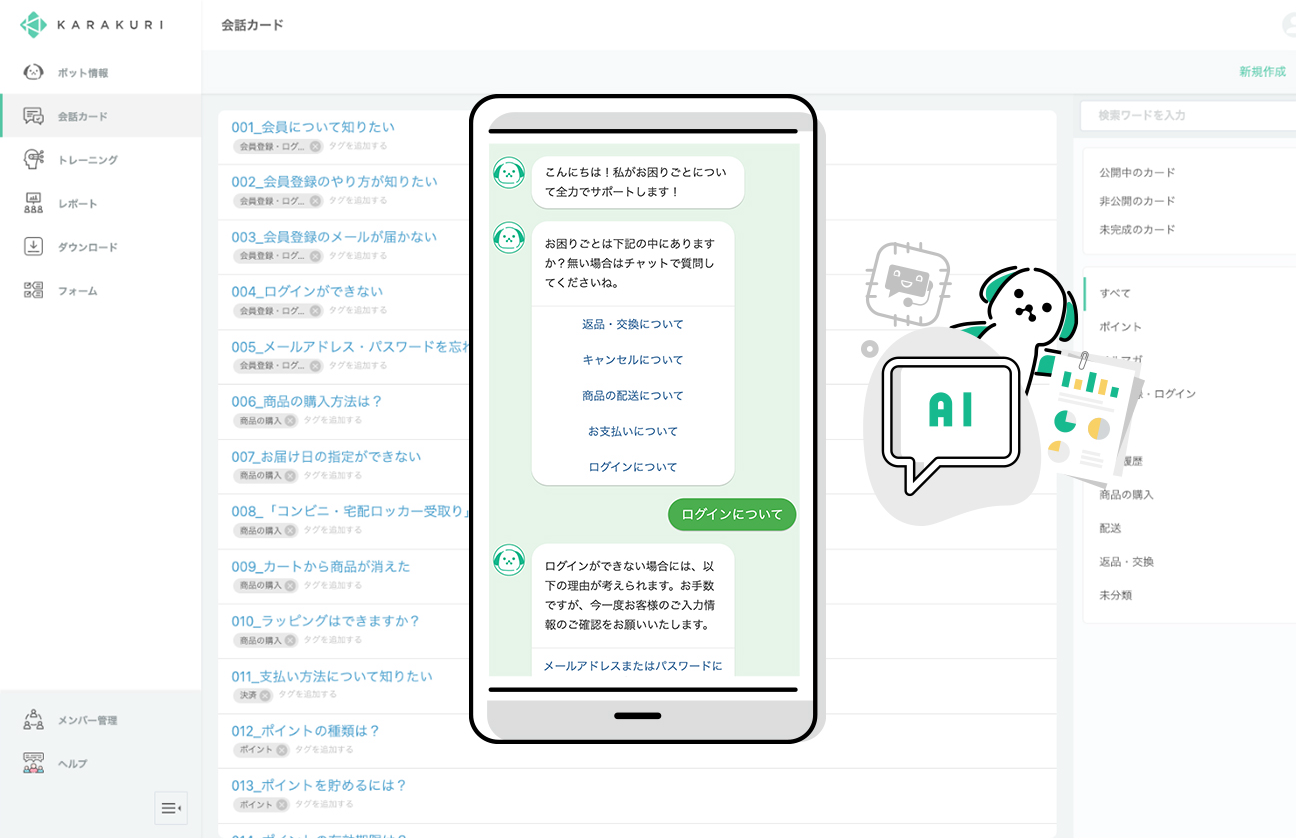
Task: Open the ヘルプ icon in sidebar
Action: [33, 764]
